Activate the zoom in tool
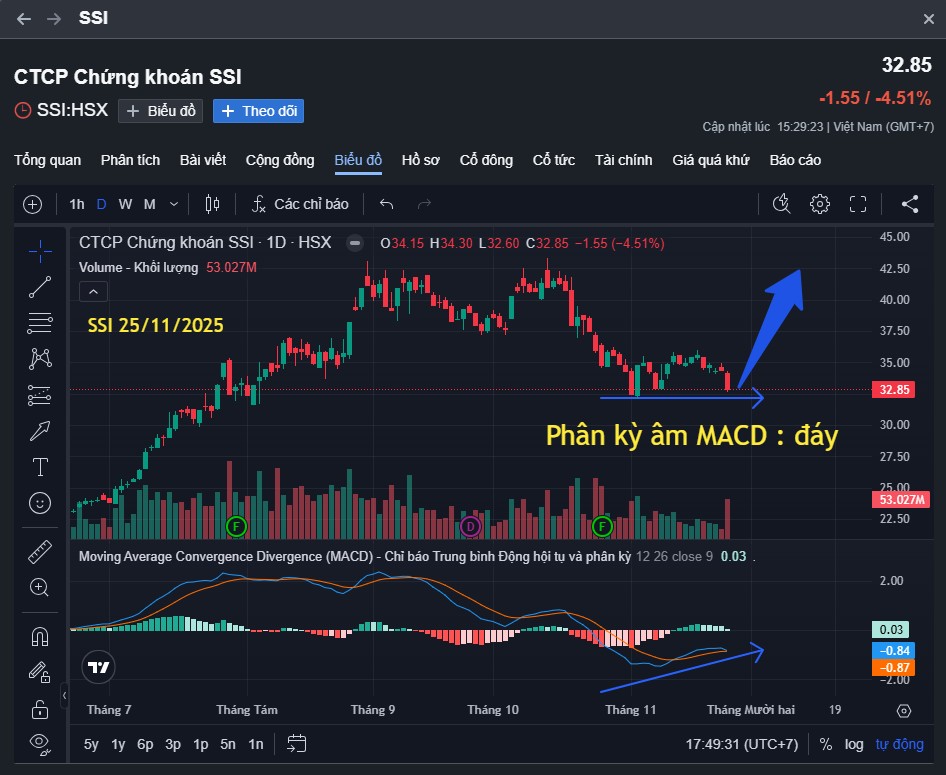The image size is (946, 775). tap(40, 587)
